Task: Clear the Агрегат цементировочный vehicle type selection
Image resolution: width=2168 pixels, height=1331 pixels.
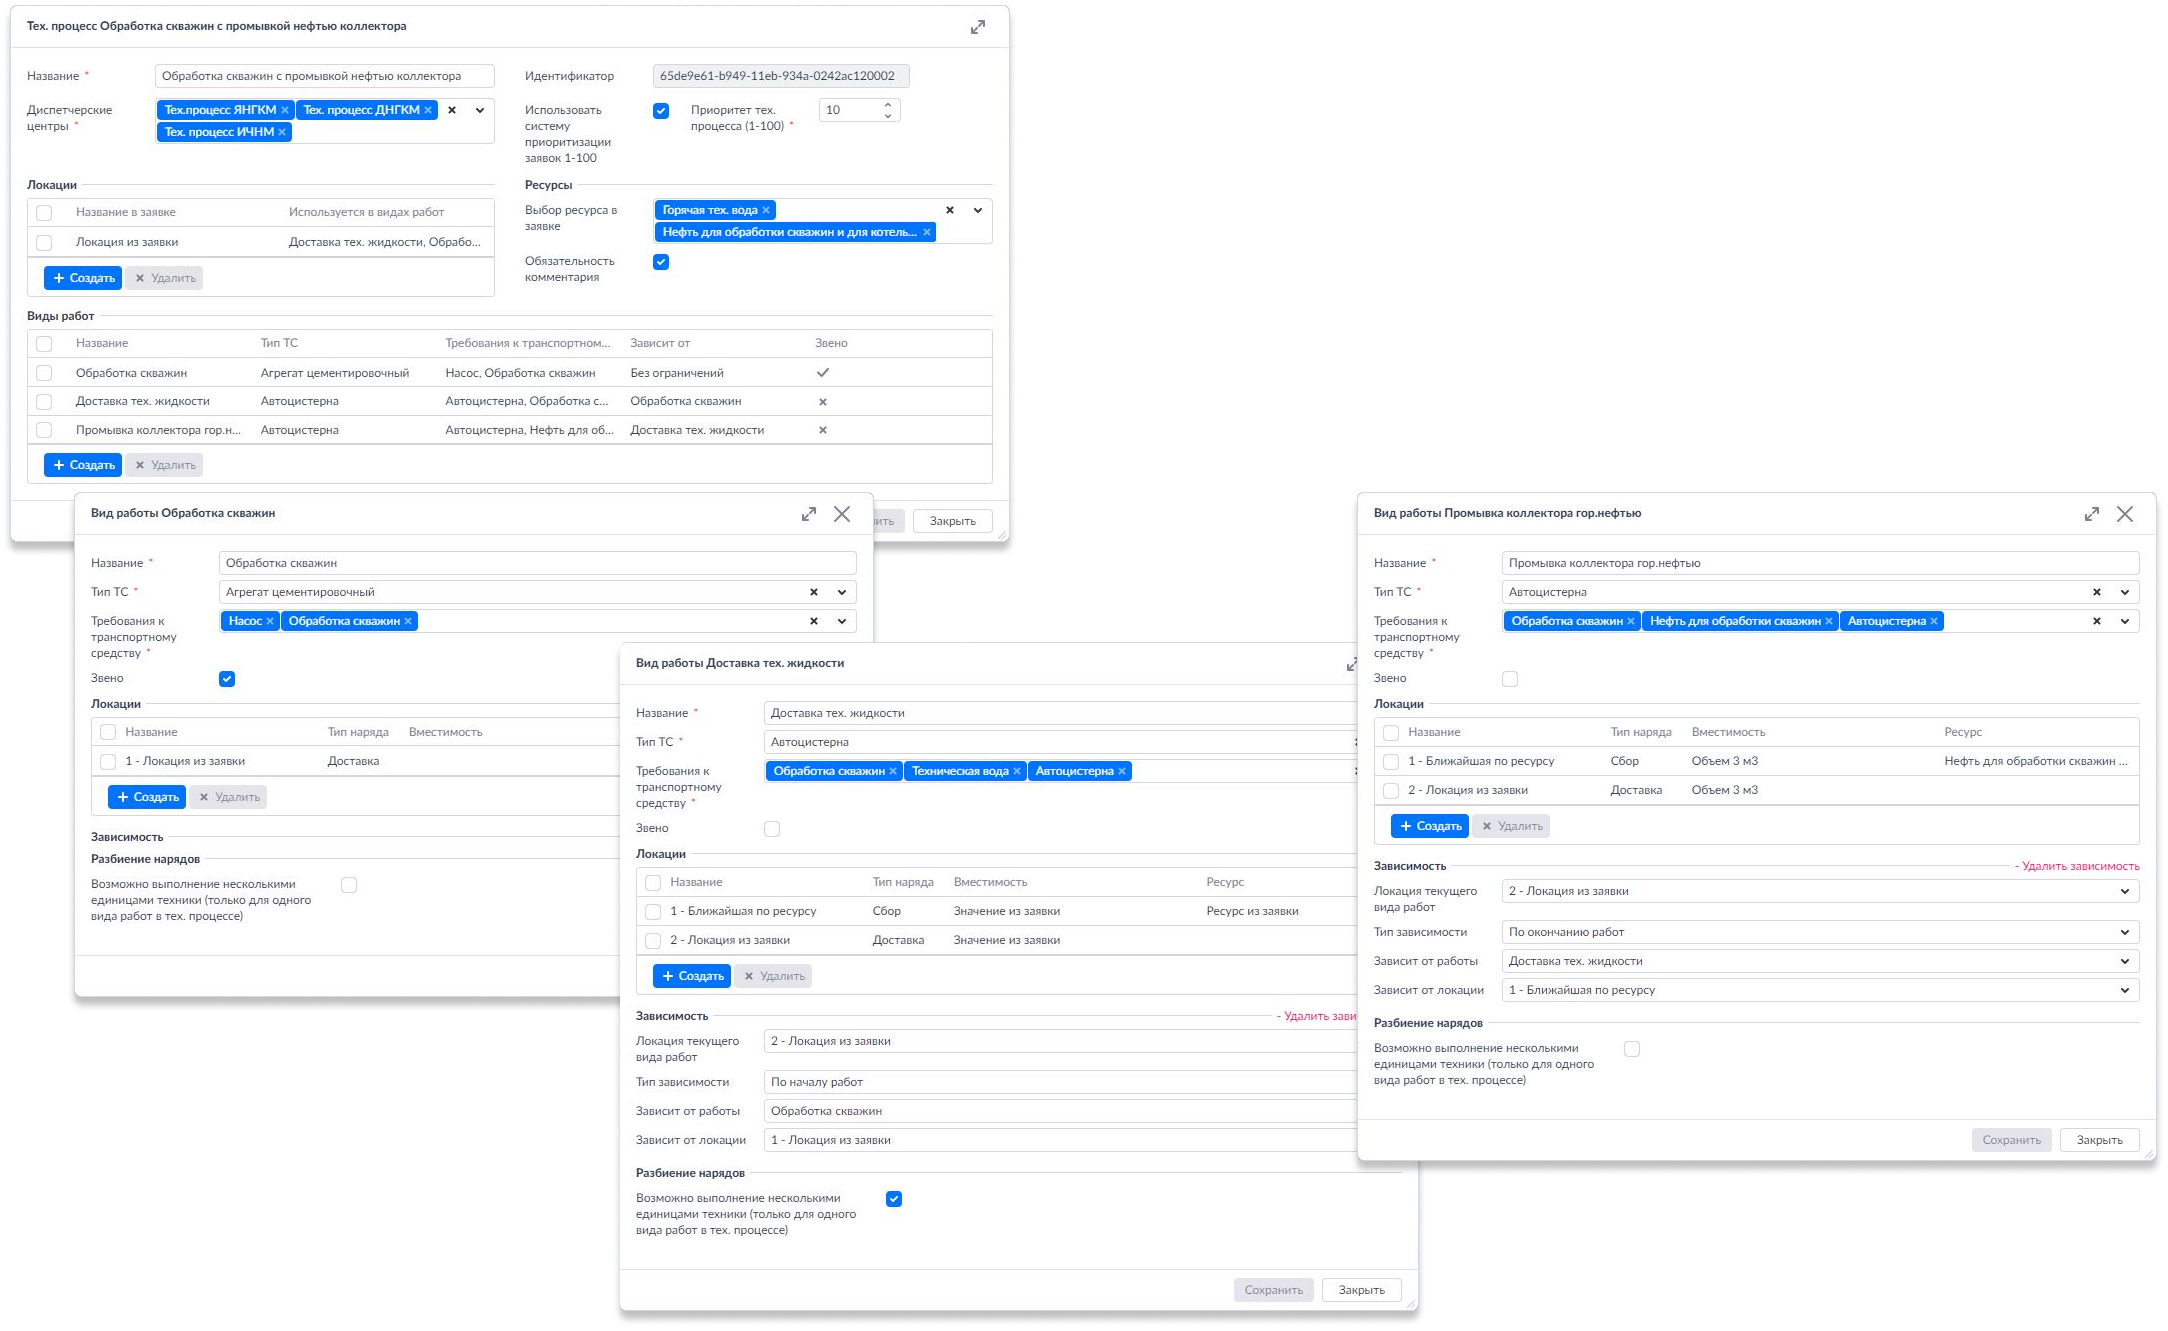Action: 813,592
